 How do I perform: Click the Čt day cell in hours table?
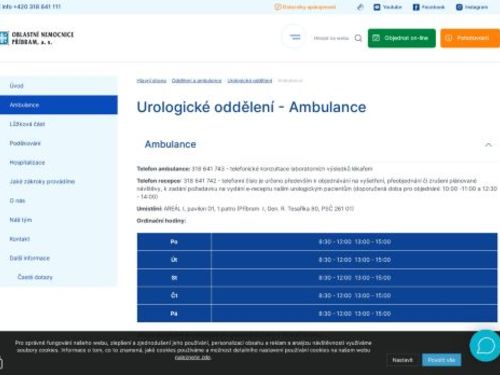[x=174, y=295]
